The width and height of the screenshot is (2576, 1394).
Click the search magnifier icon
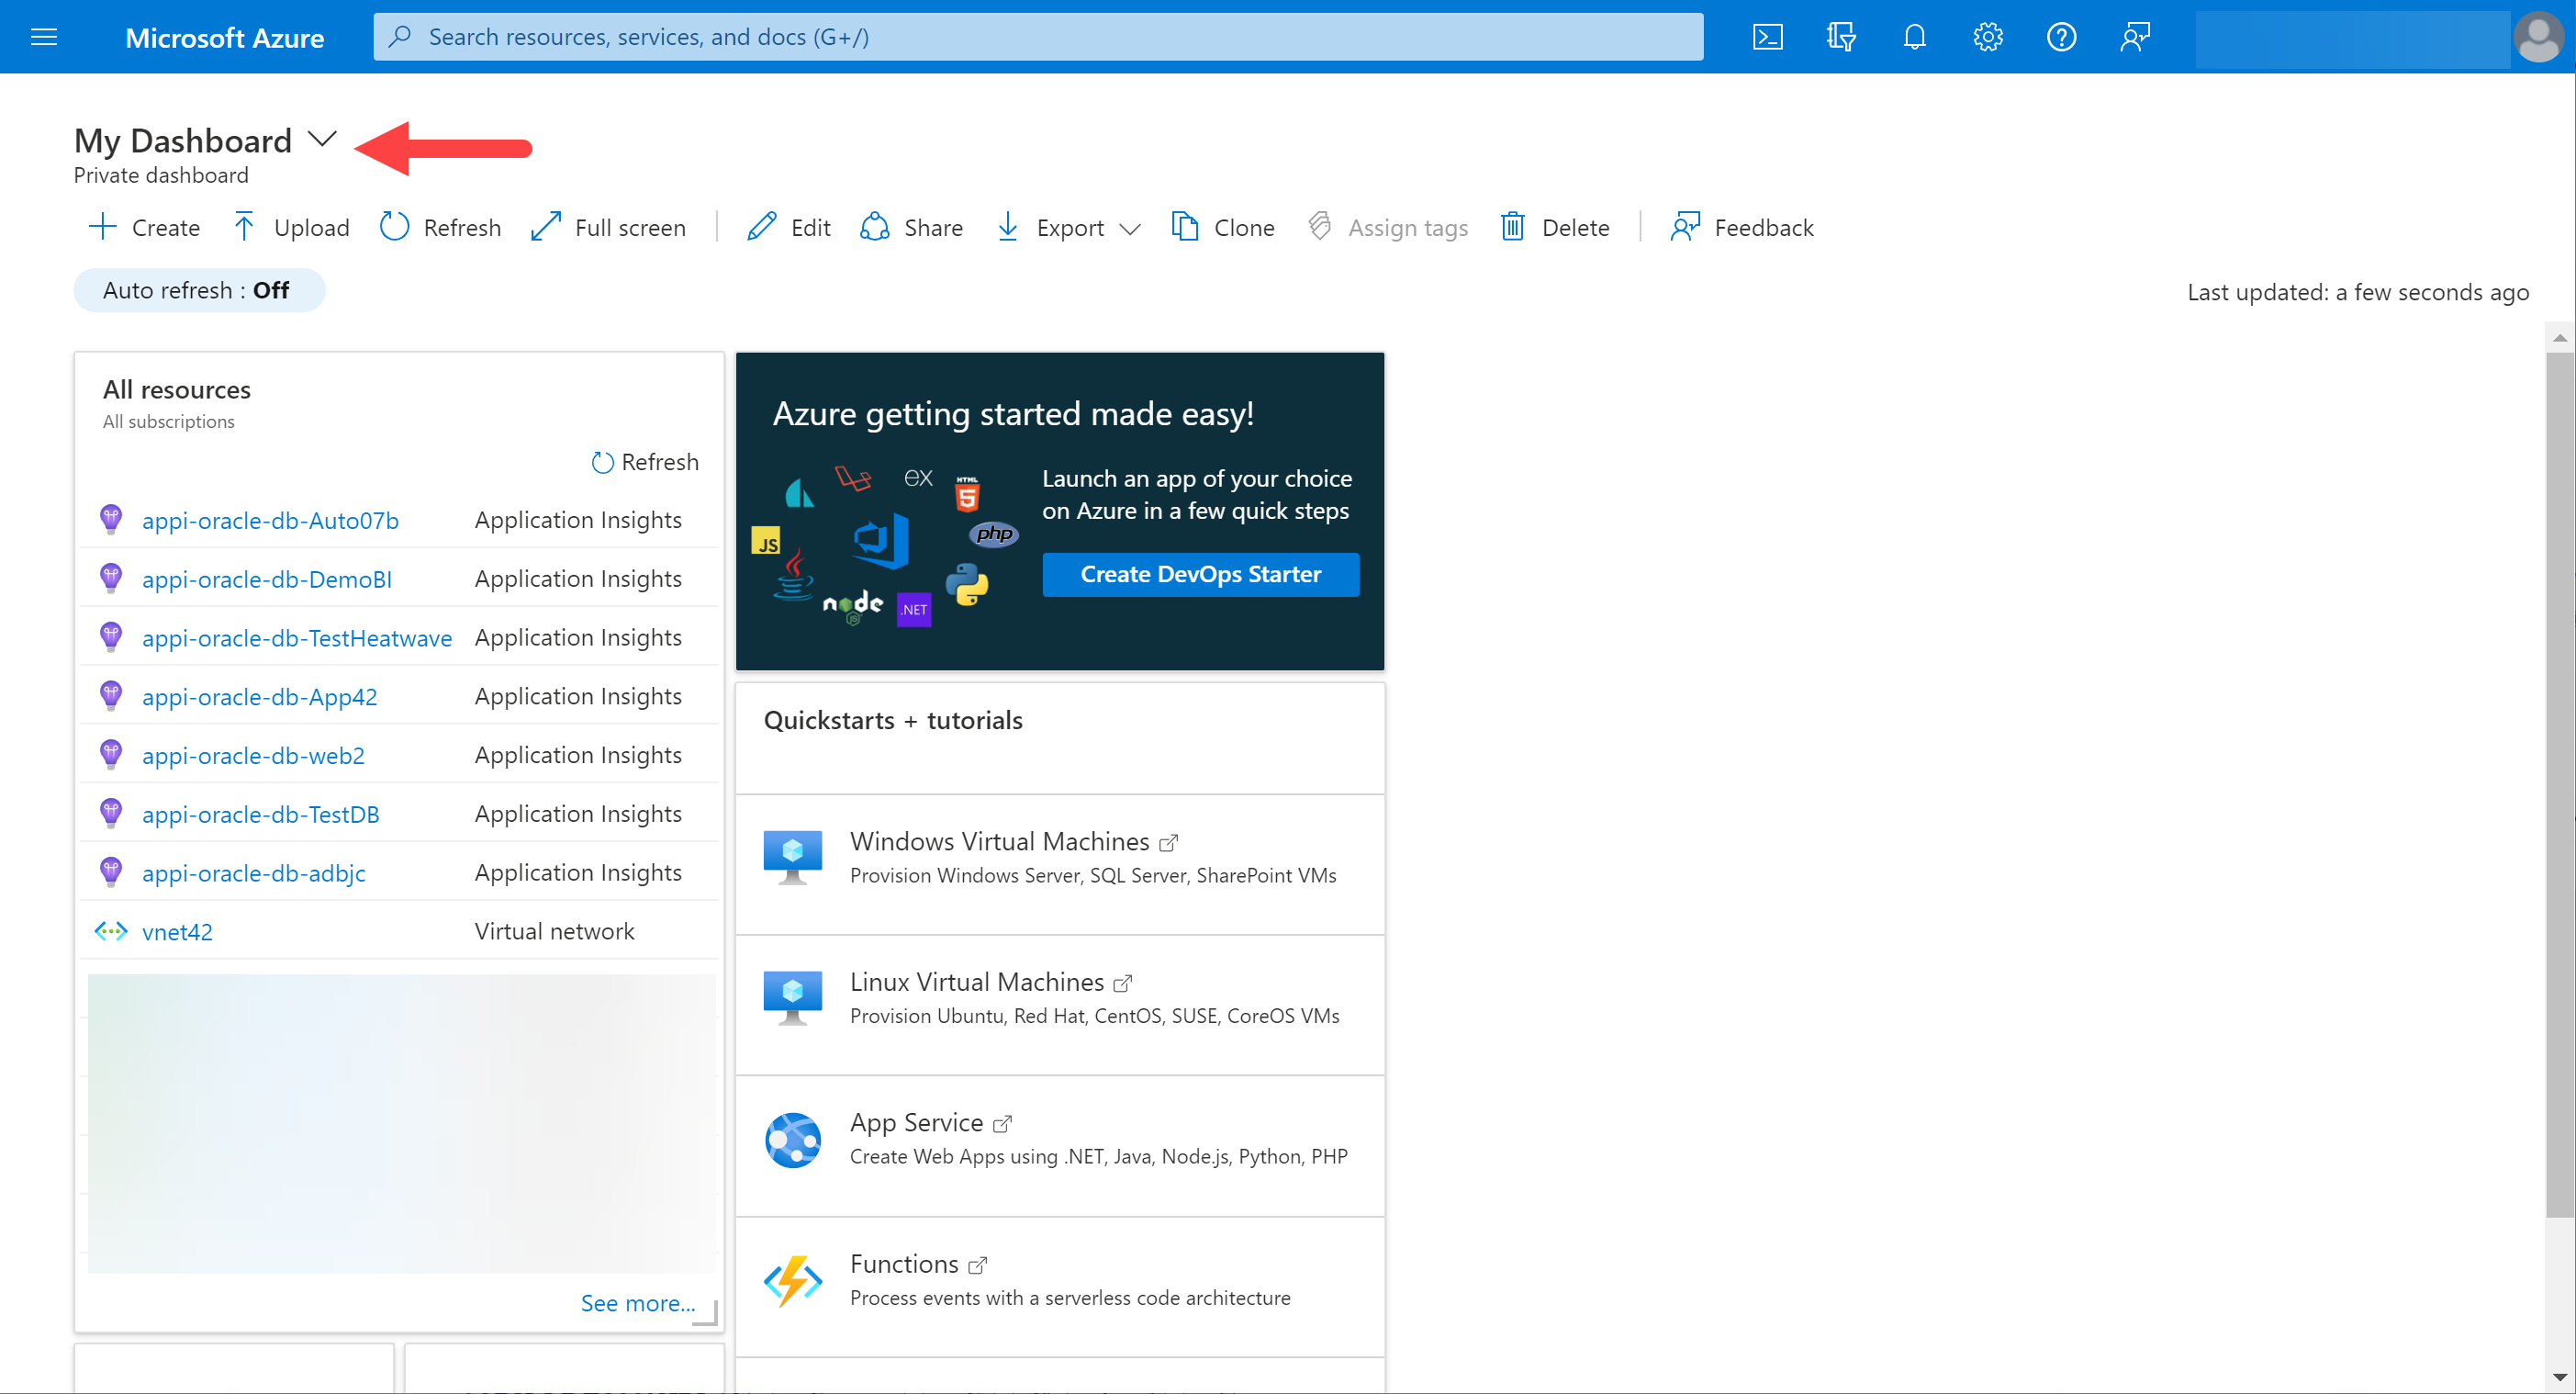click(x=400, y=37)
